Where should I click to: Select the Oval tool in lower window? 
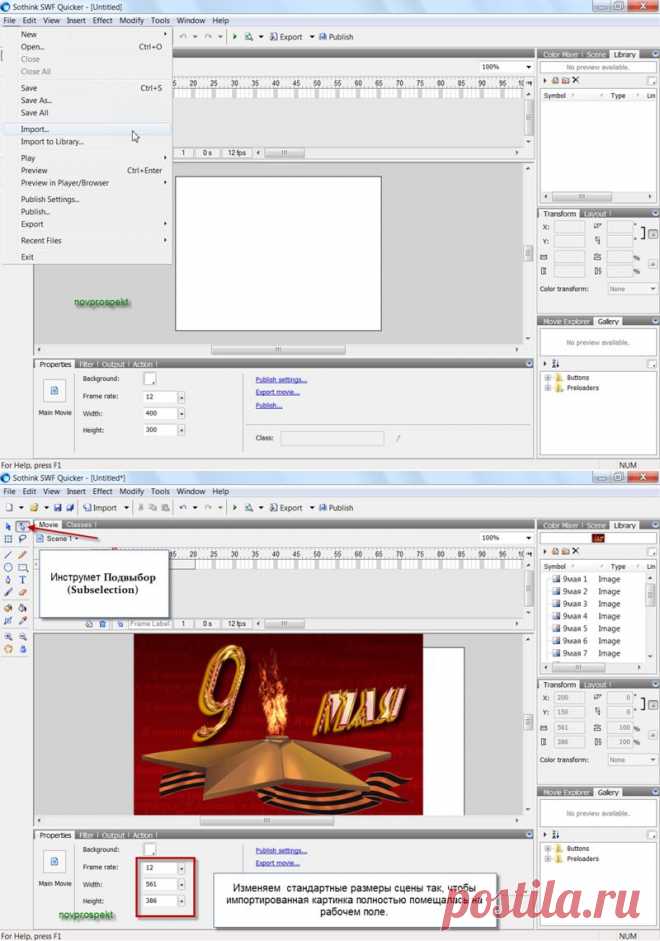pos(8,567)
